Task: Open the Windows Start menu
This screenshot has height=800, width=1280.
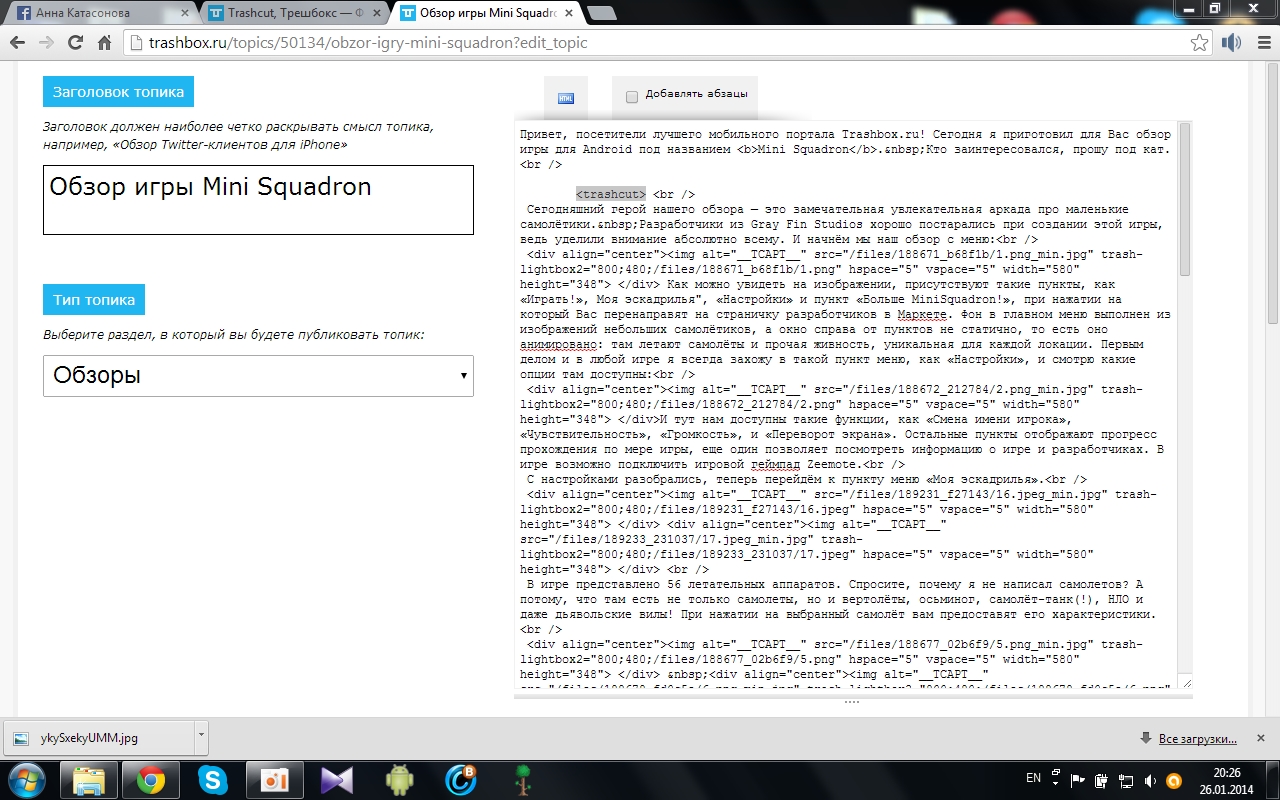Action: 27,779
